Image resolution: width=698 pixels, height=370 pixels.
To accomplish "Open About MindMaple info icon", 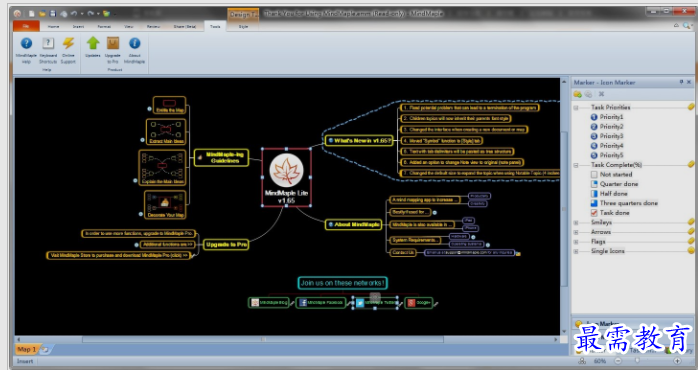I will tap(134, 43).
